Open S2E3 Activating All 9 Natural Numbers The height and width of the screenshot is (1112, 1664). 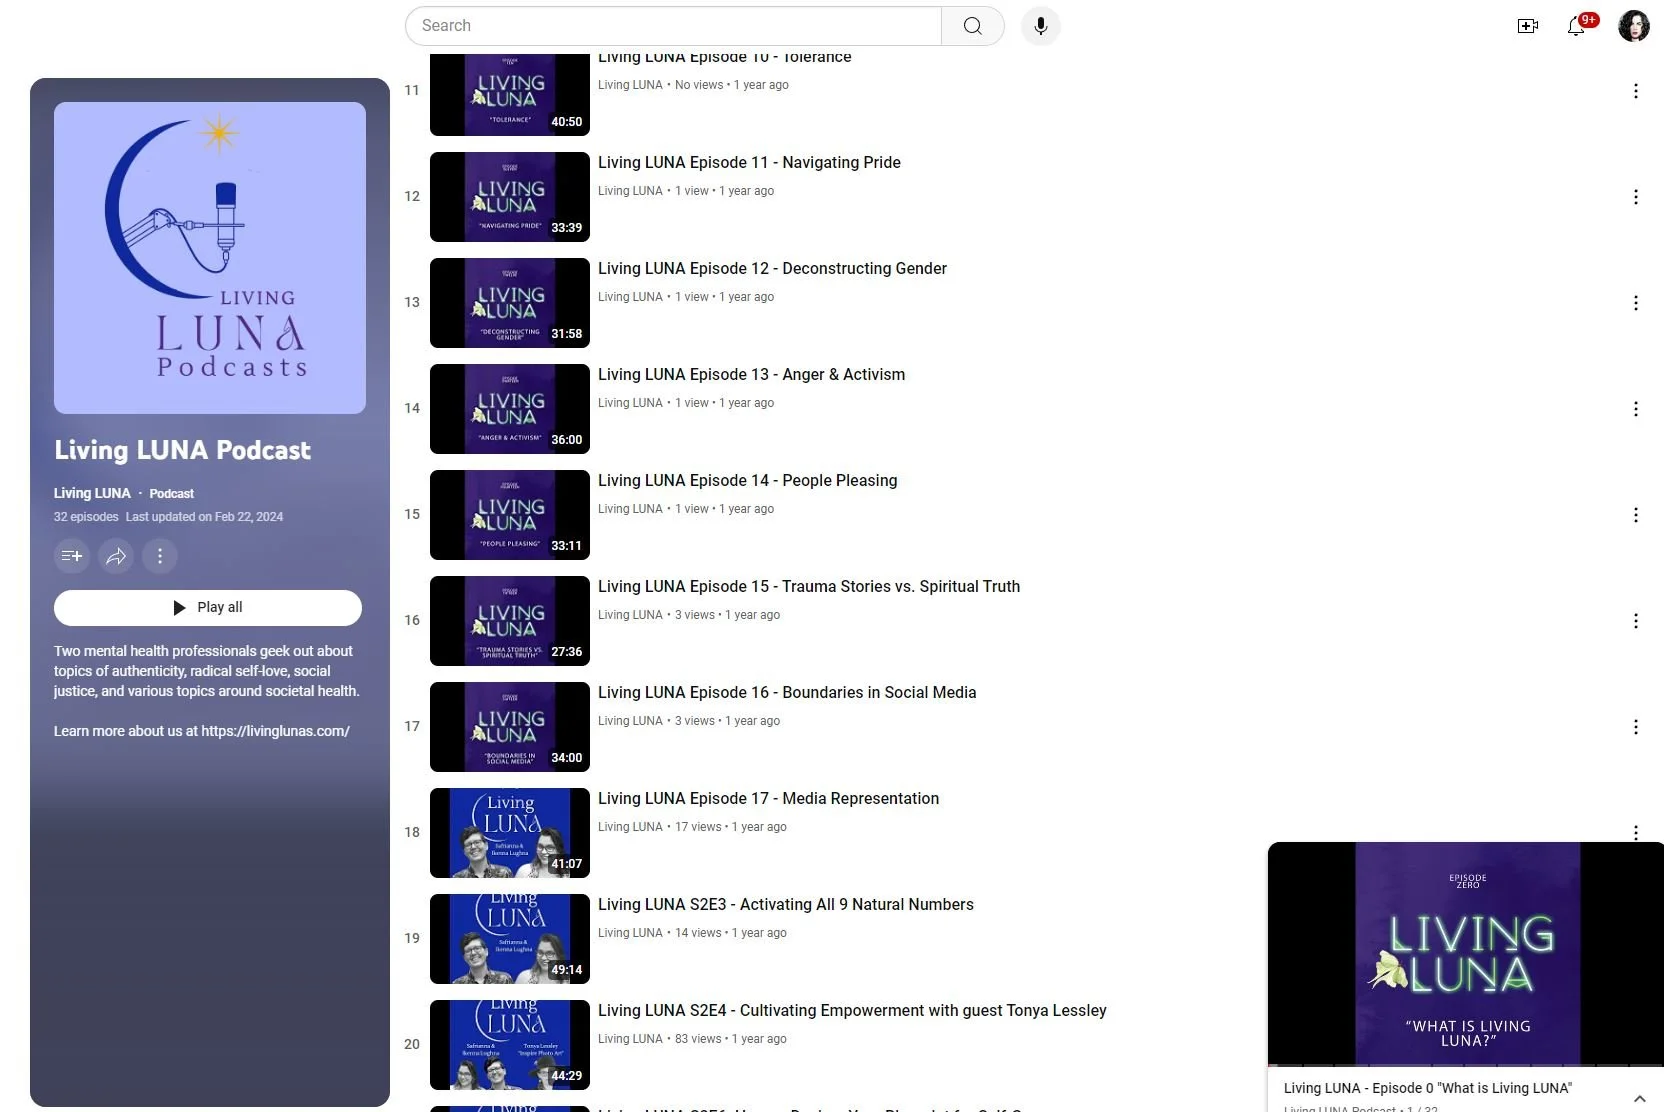click(785, 904)
